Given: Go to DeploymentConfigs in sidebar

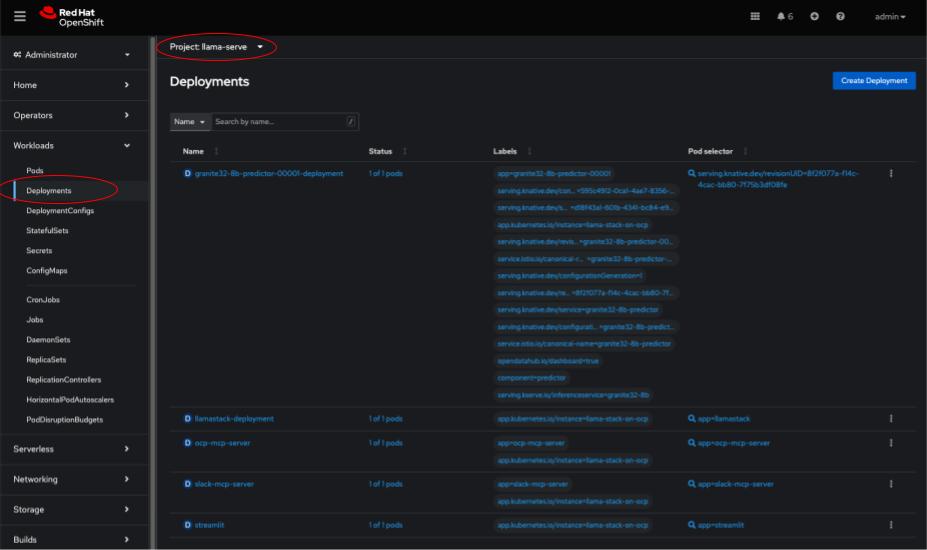Looking at the screenshot, I should (x=60, y=211).
